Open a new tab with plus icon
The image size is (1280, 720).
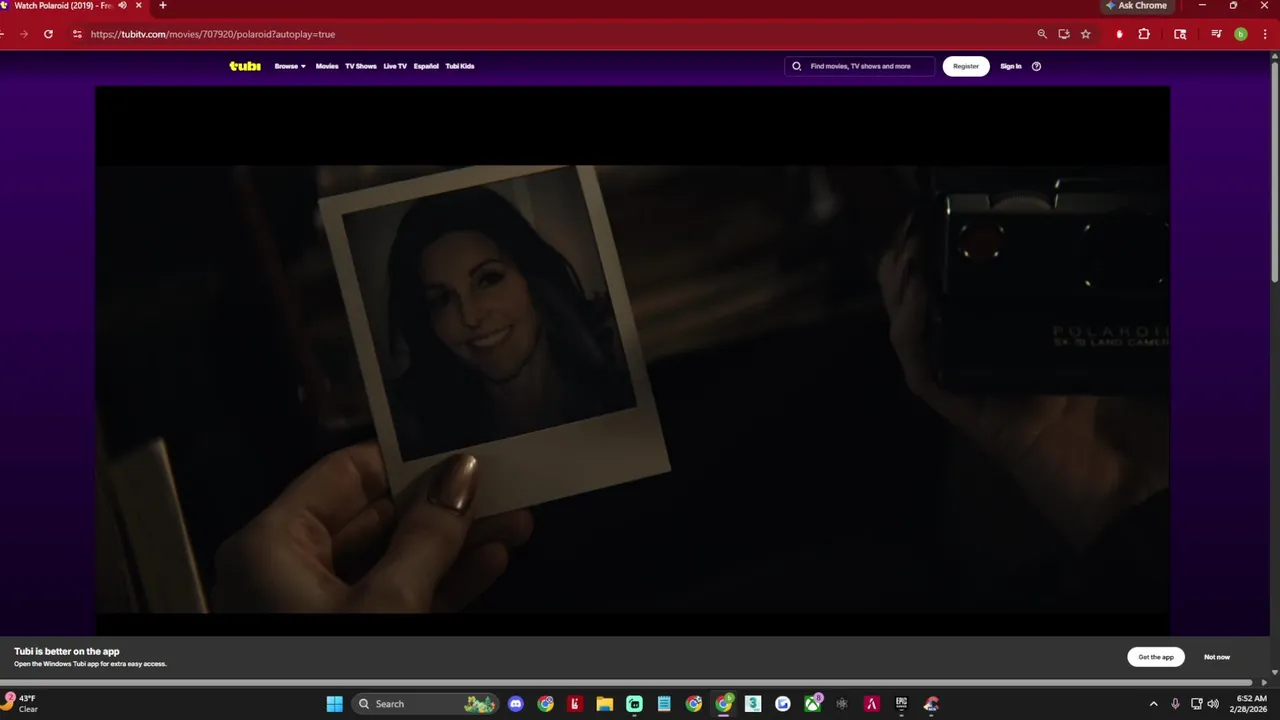pyautogui.click(x=162, y=5)
